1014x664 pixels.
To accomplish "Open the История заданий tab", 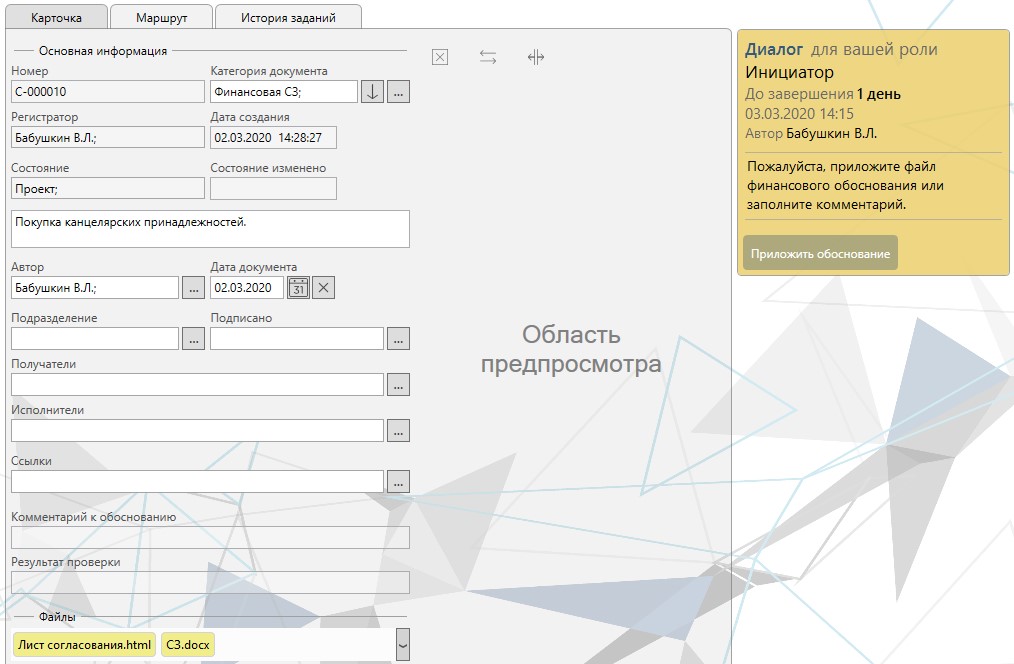I will (288, 18).
